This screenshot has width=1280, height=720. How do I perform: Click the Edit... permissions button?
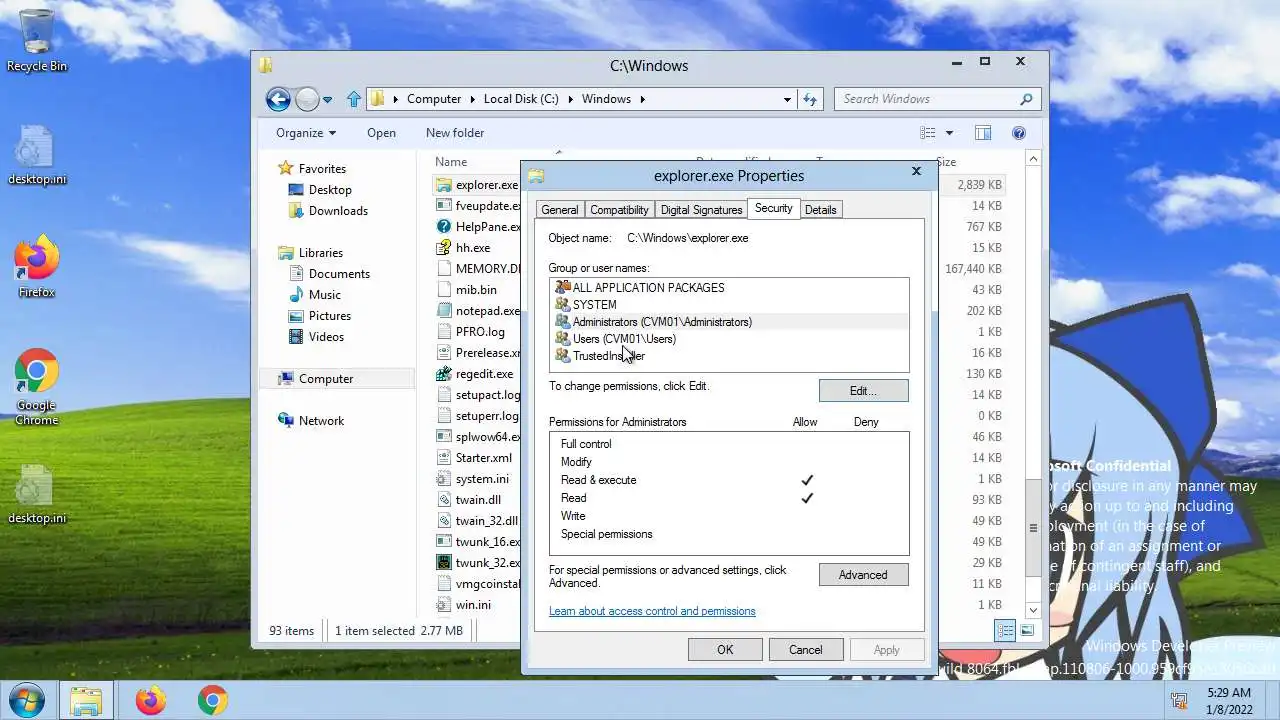coord(864,391)
